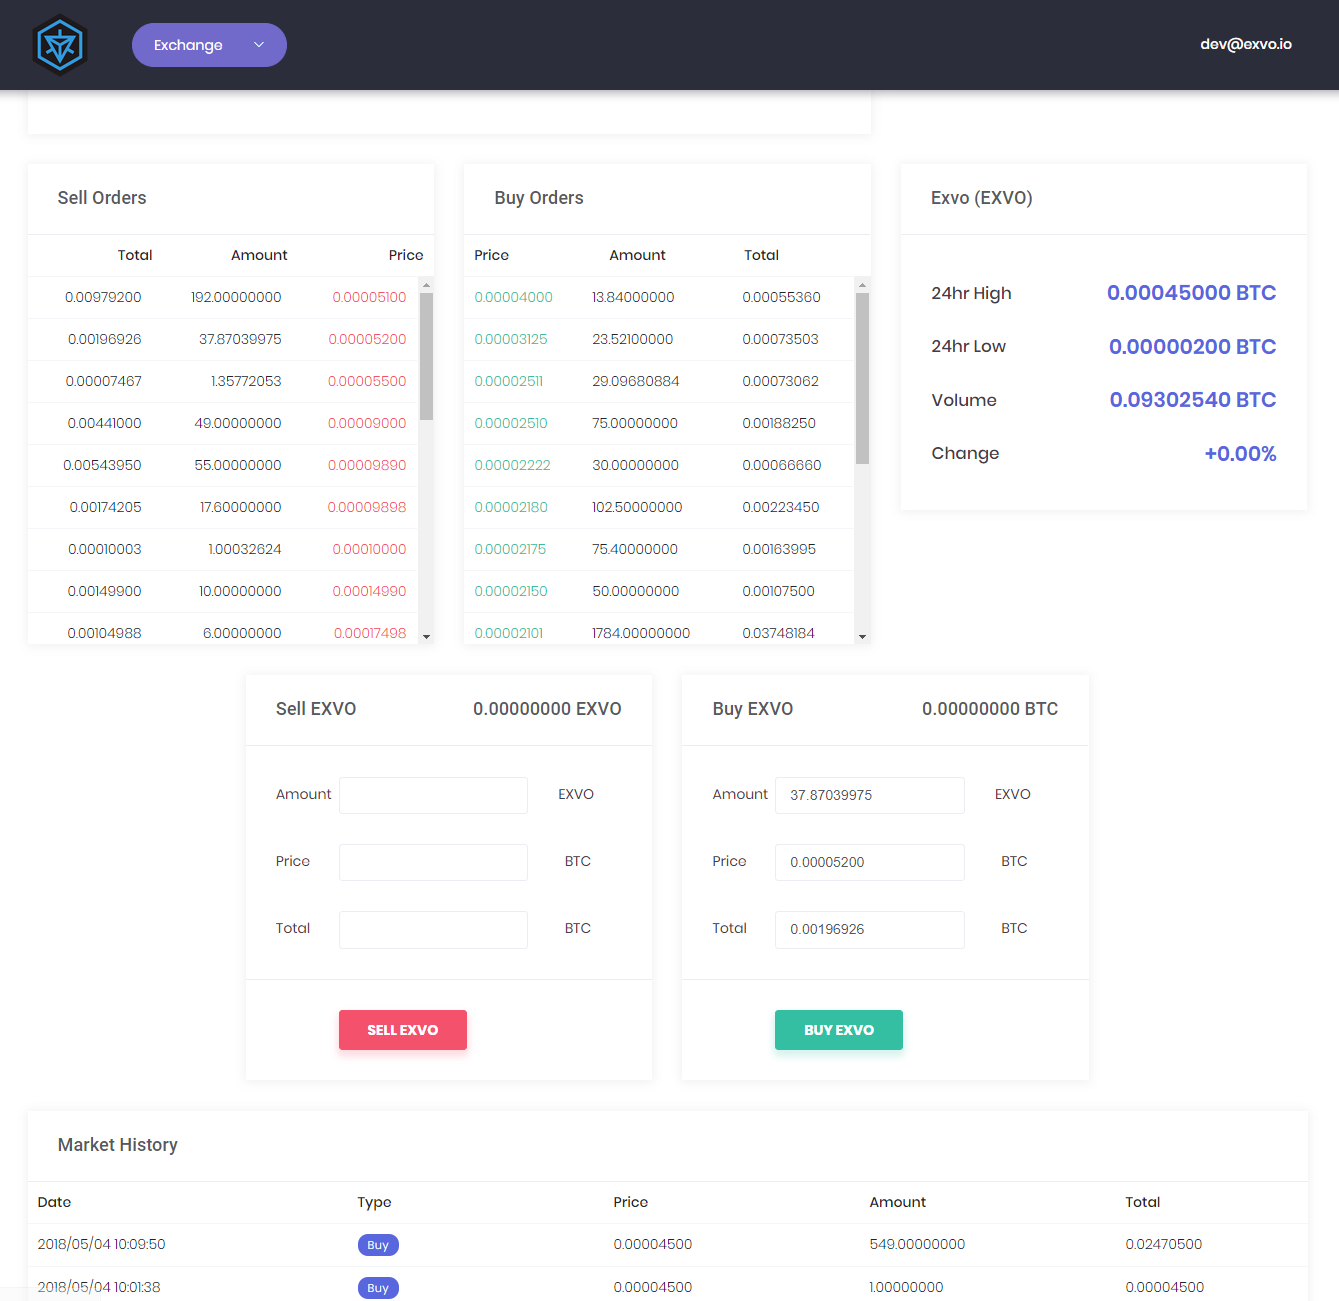Click the Buy Orders scrollbar thumb

(862, 378)
